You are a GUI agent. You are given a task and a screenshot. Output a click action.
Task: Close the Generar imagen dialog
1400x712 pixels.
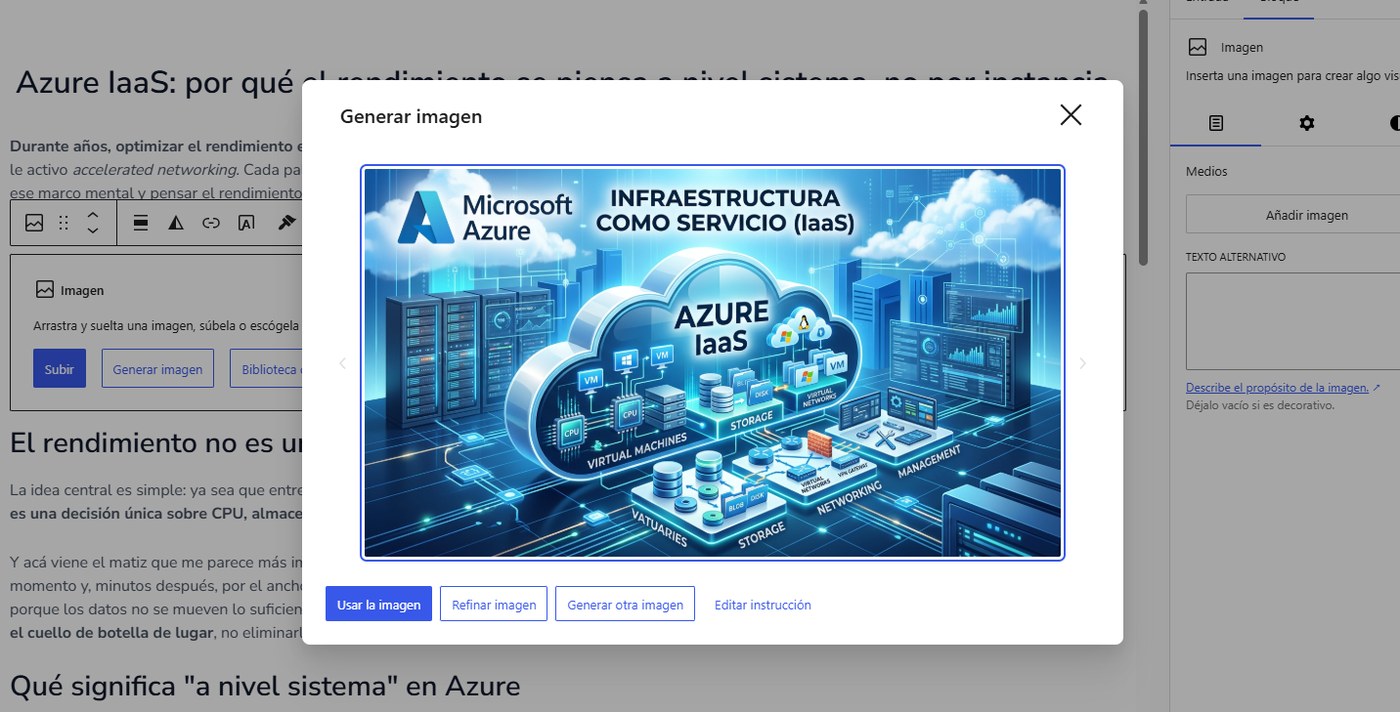(1071, 115)
